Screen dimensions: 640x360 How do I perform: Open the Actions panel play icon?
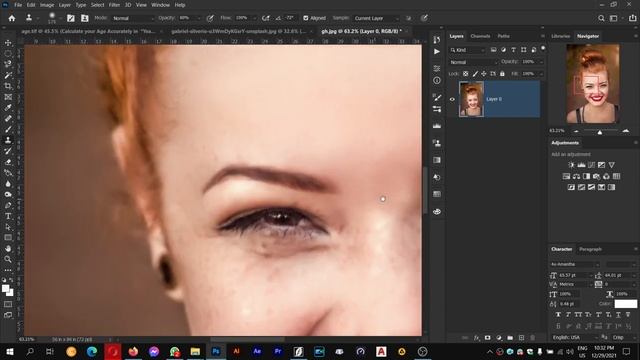click(437, 51)
